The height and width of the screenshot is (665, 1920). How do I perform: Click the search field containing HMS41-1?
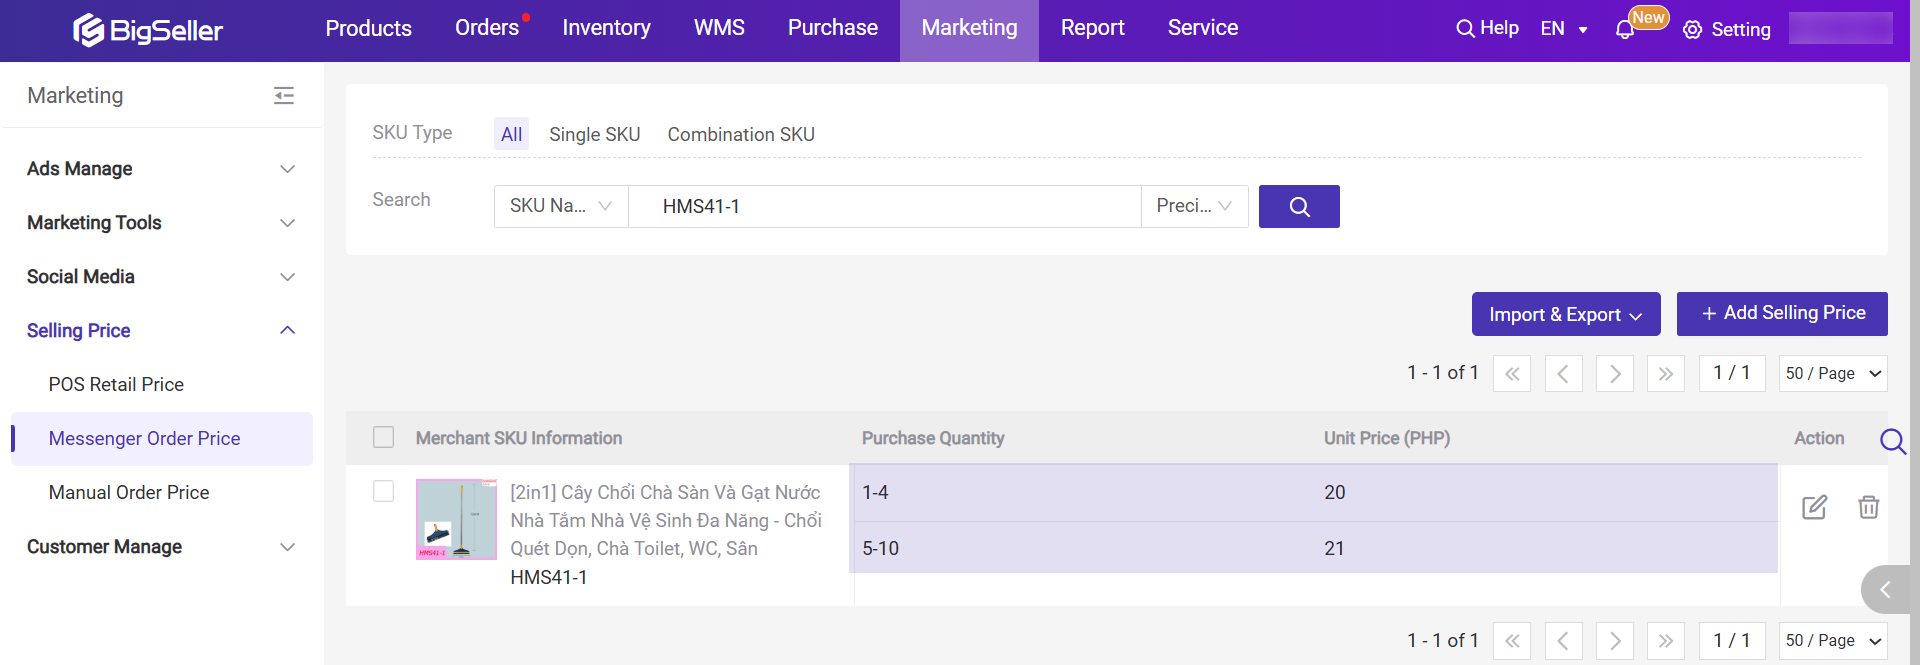(884, 206)
